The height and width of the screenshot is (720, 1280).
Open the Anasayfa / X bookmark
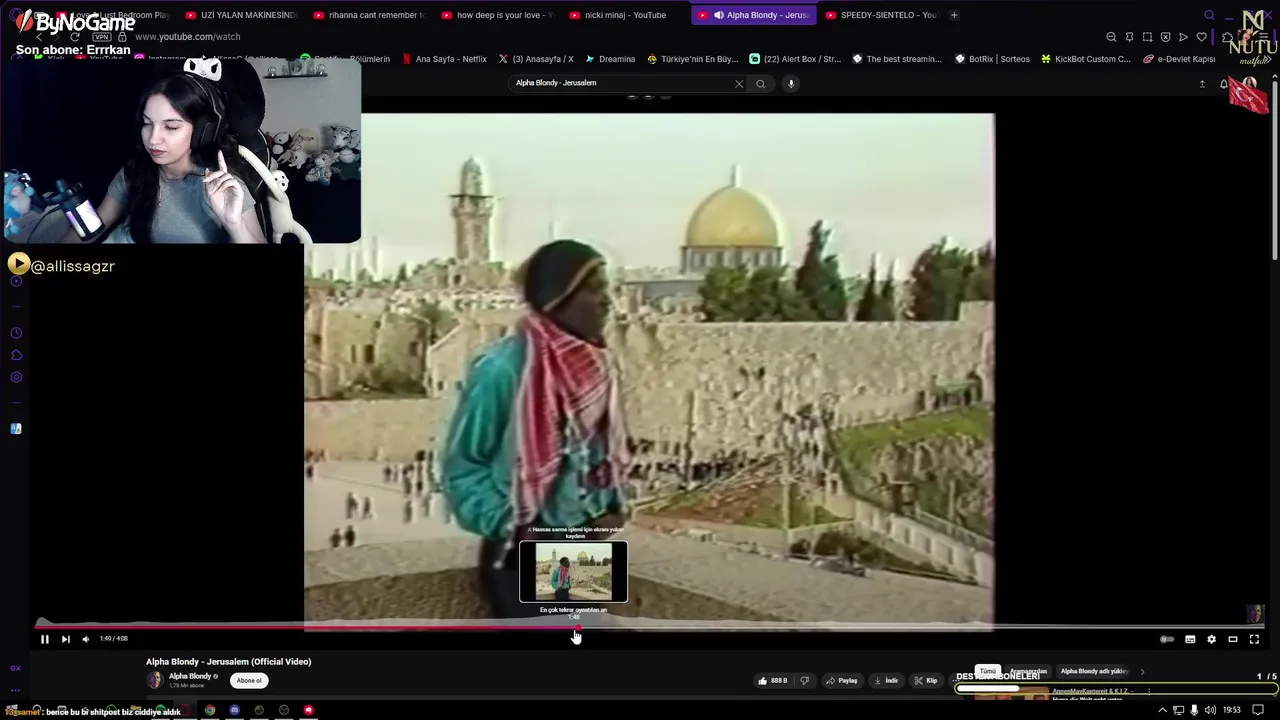pos(536,59)
